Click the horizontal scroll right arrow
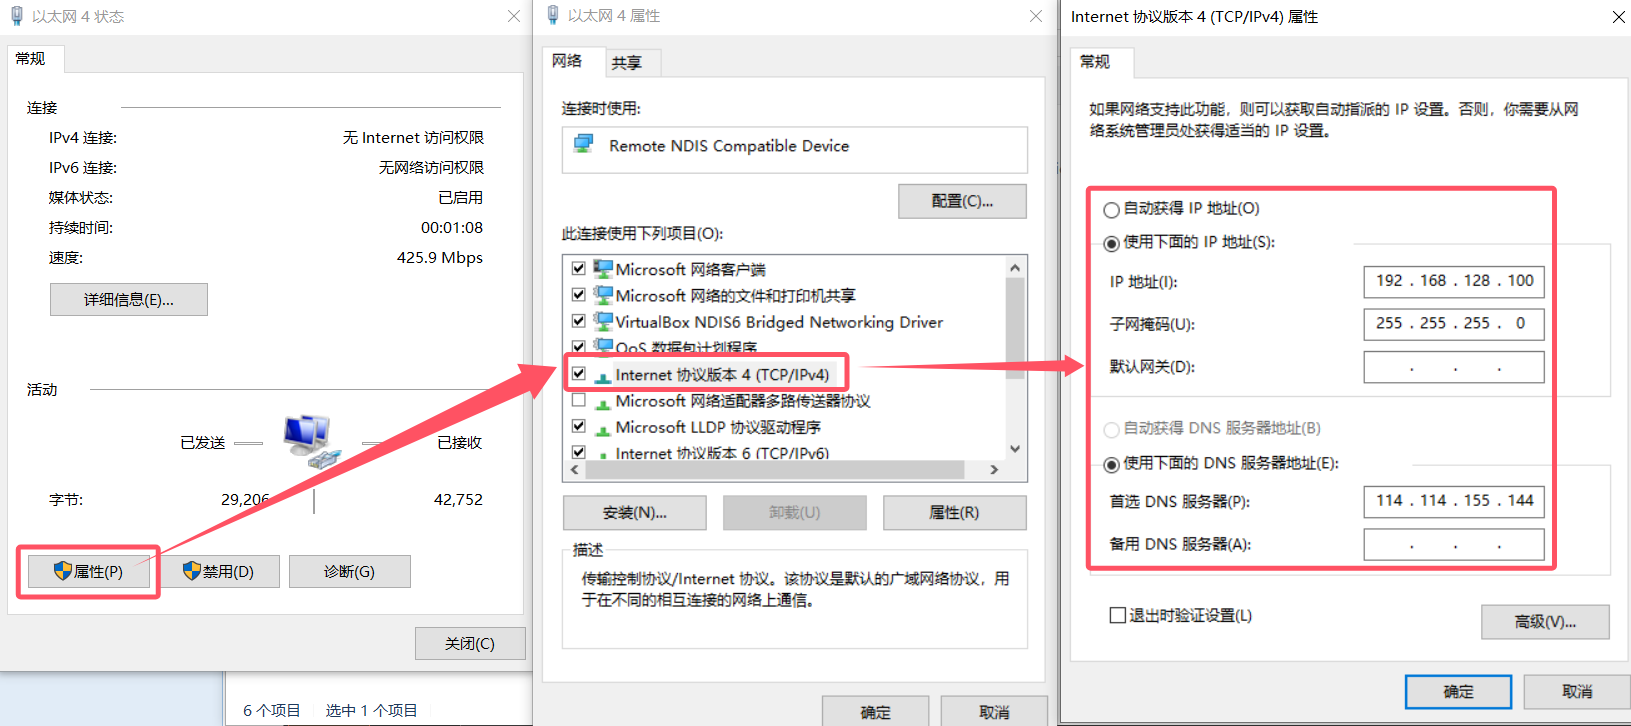 994,469
